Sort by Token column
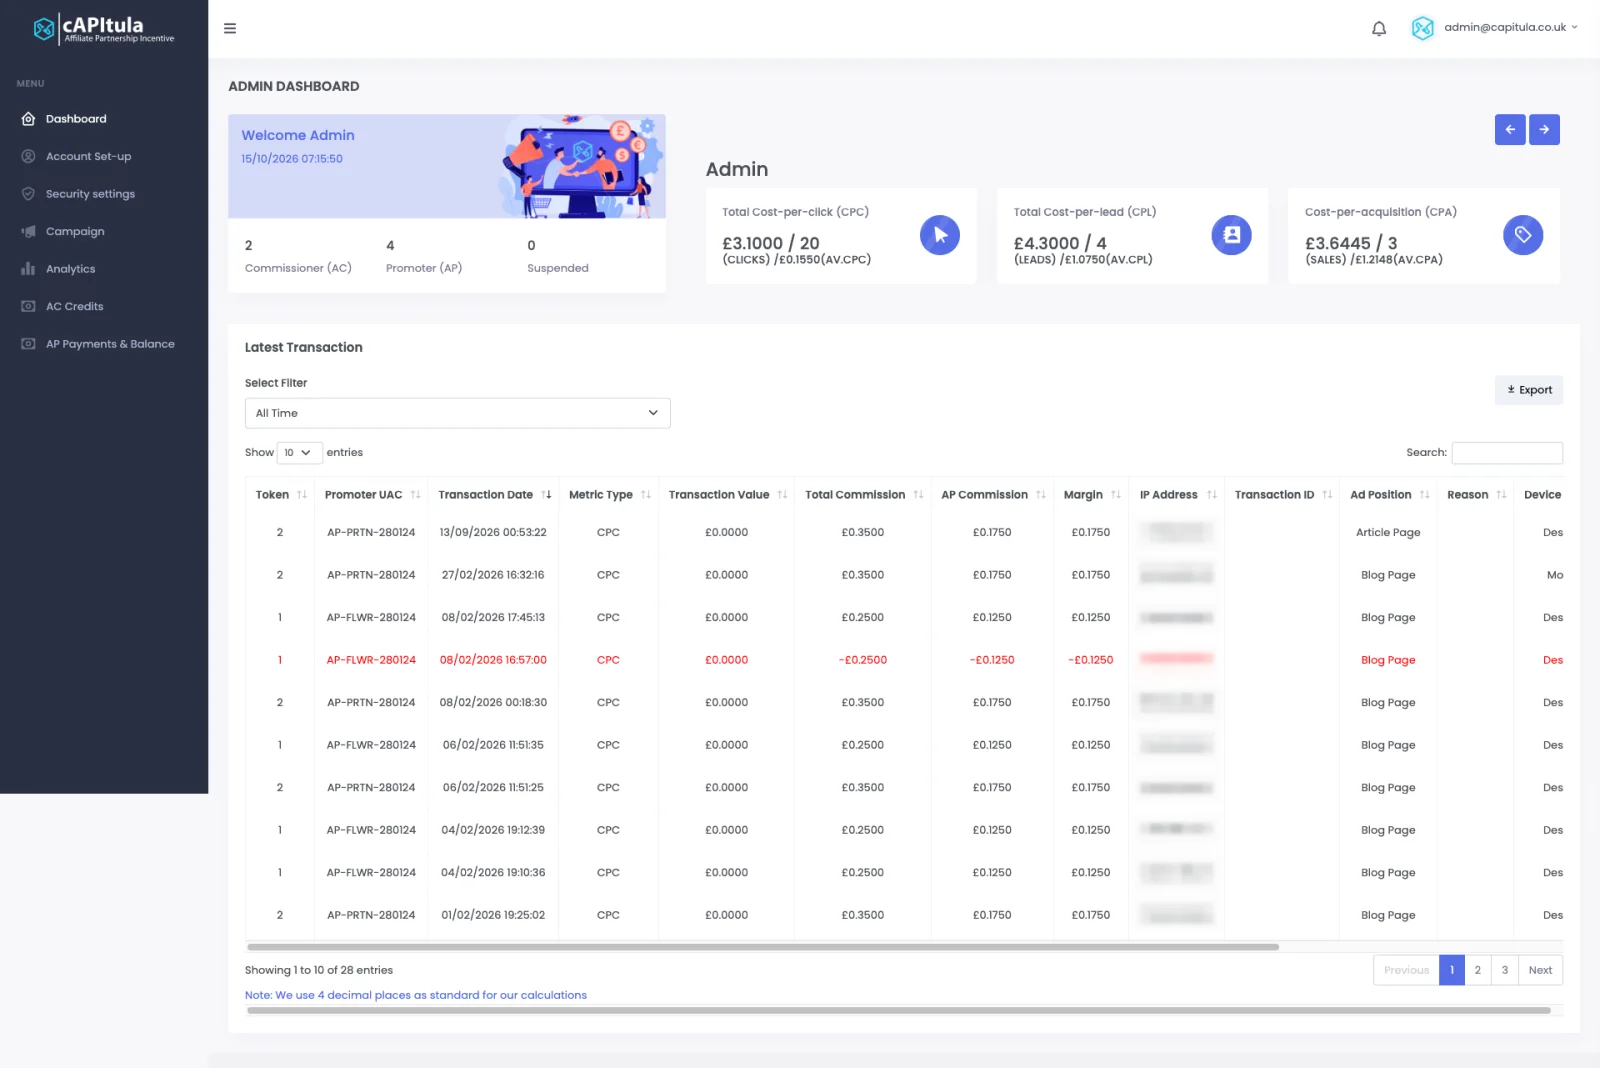Screen dimensions: 1600x1068 tap(280, 495)
